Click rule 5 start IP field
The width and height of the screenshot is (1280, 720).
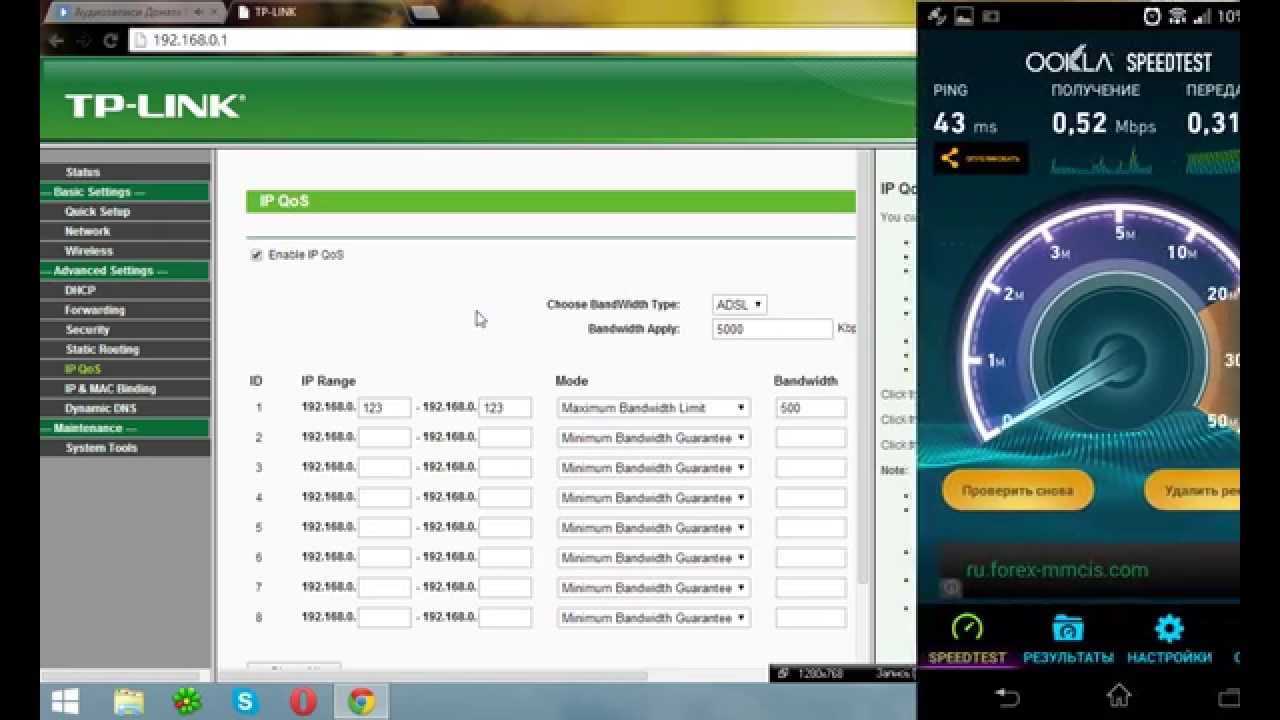[x=385, y=528]
